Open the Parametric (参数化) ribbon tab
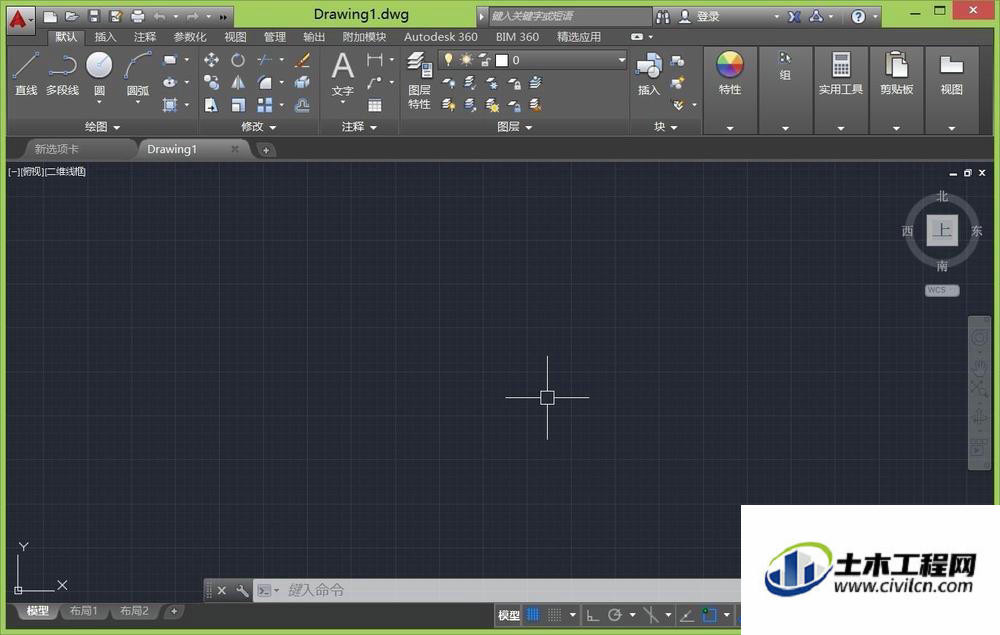The height and width of the screenshot is (635, 1000). click(x=190, y=37)
